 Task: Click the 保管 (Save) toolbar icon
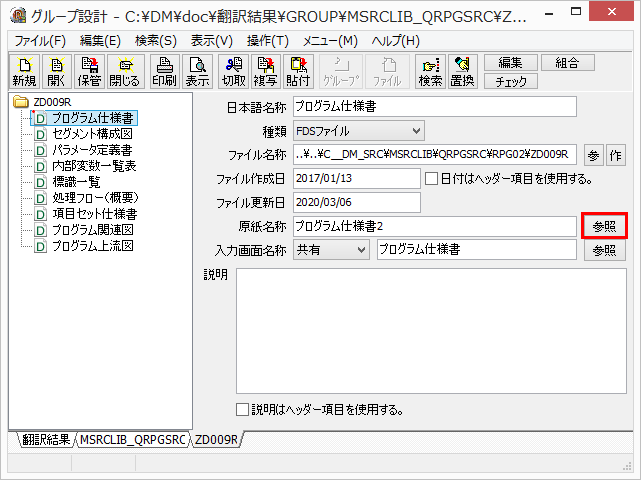pyautogui.click(x=90, y=72)
